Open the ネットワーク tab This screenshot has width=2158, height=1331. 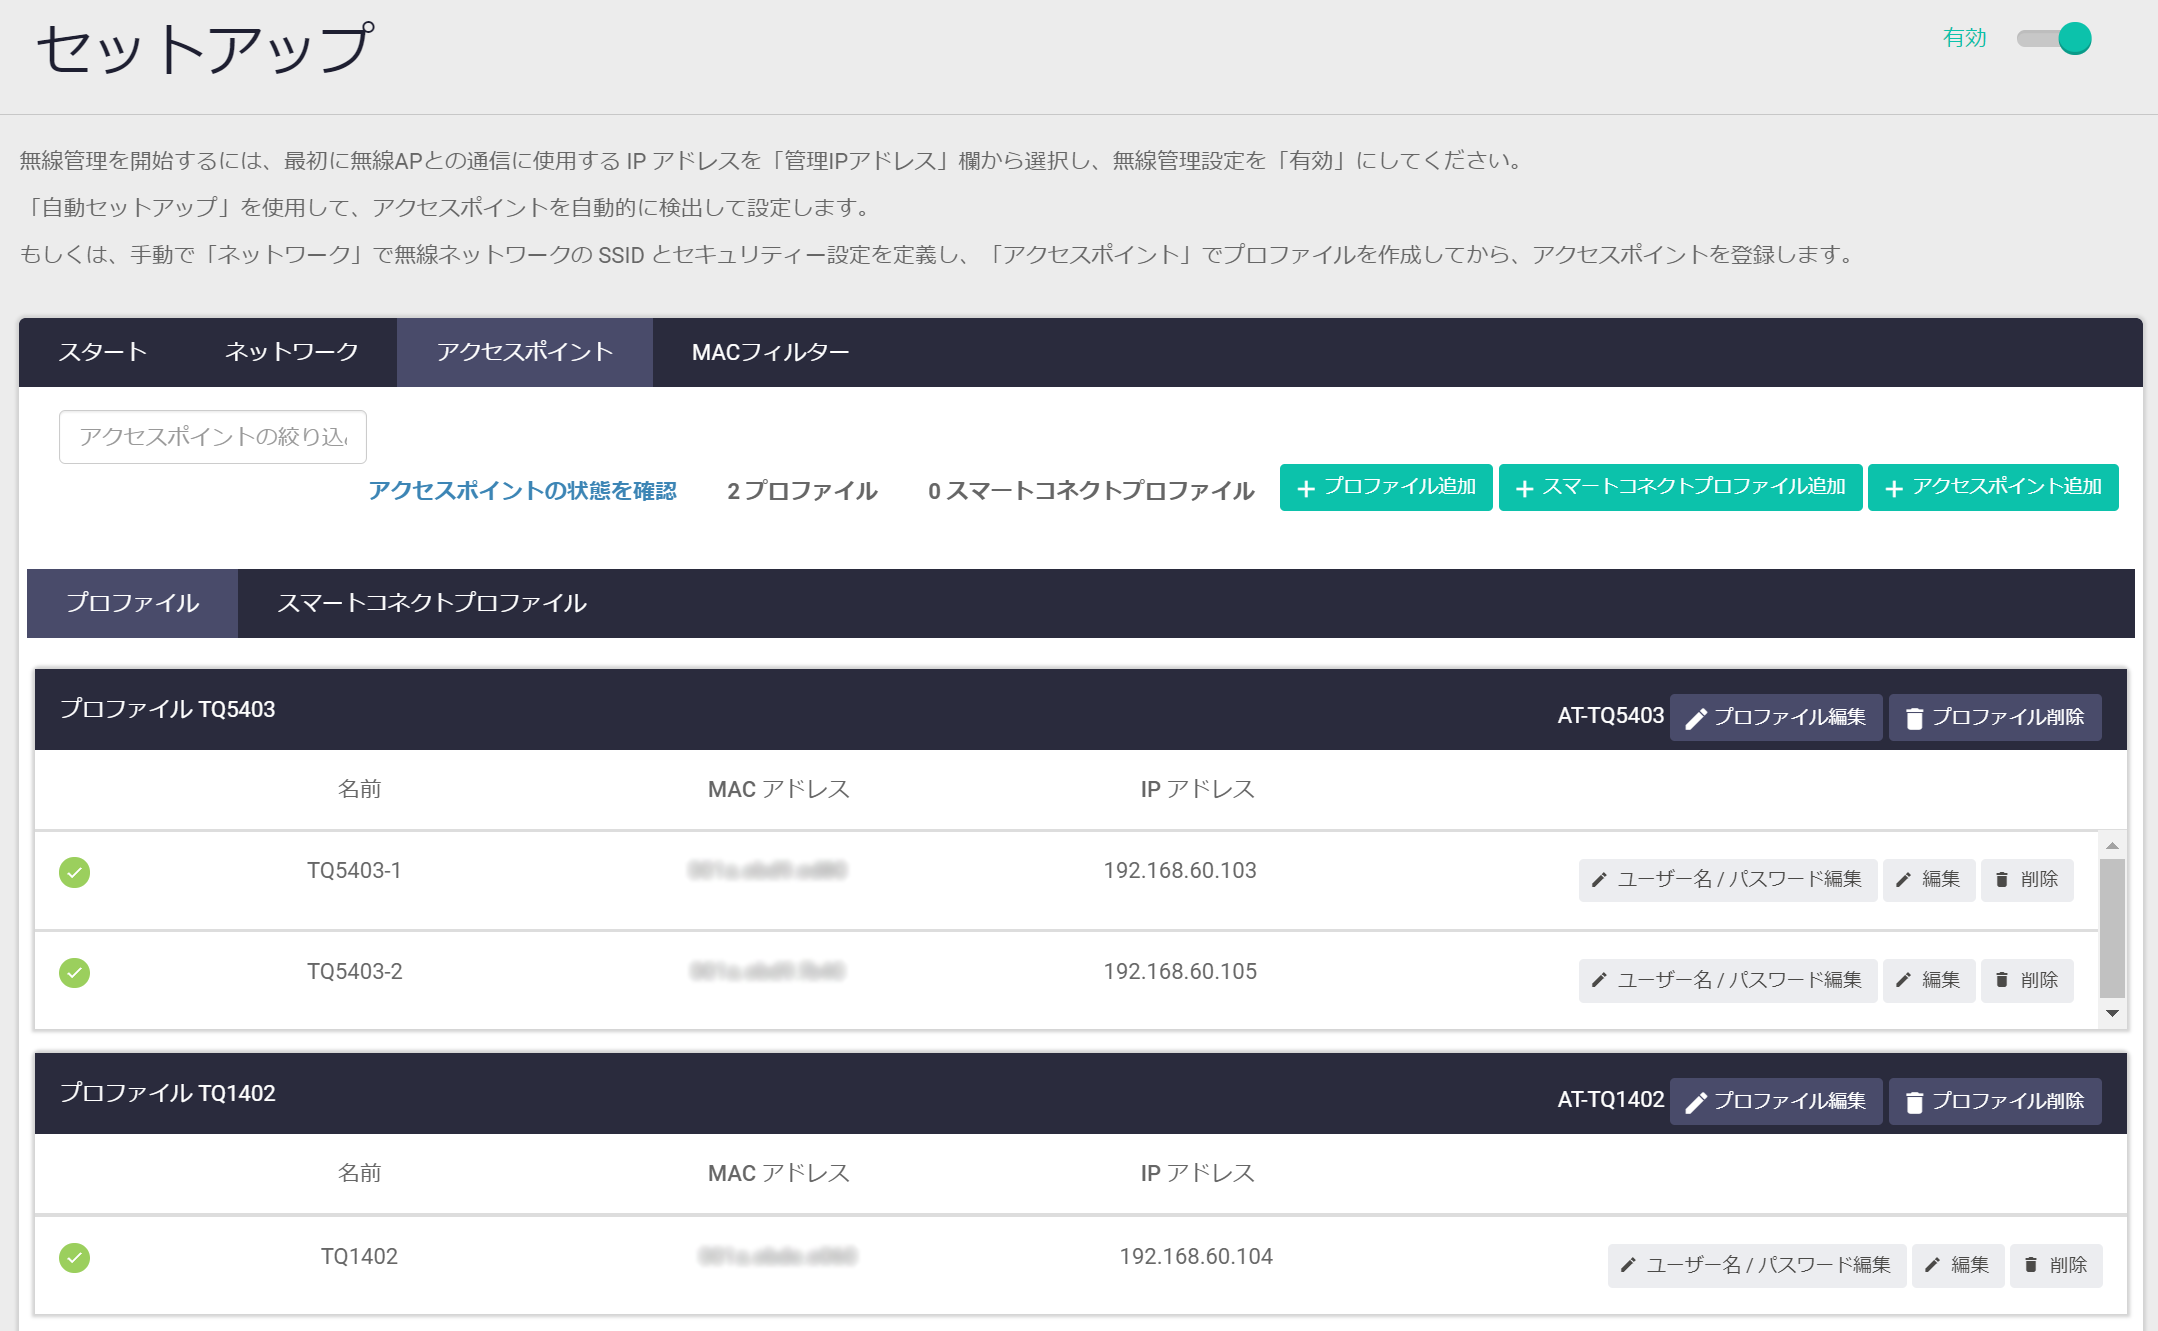[x=291, y=352]
